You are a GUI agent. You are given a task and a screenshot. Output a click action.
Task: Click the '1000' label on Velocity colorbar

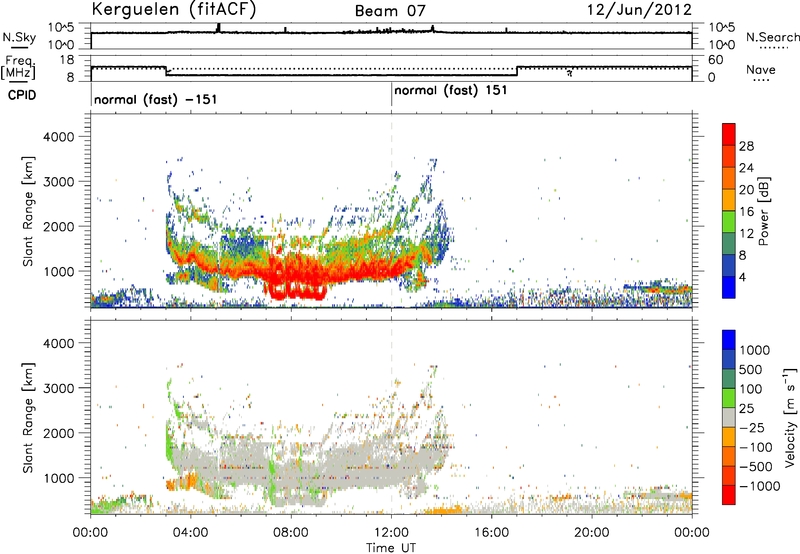pos(755,350)
